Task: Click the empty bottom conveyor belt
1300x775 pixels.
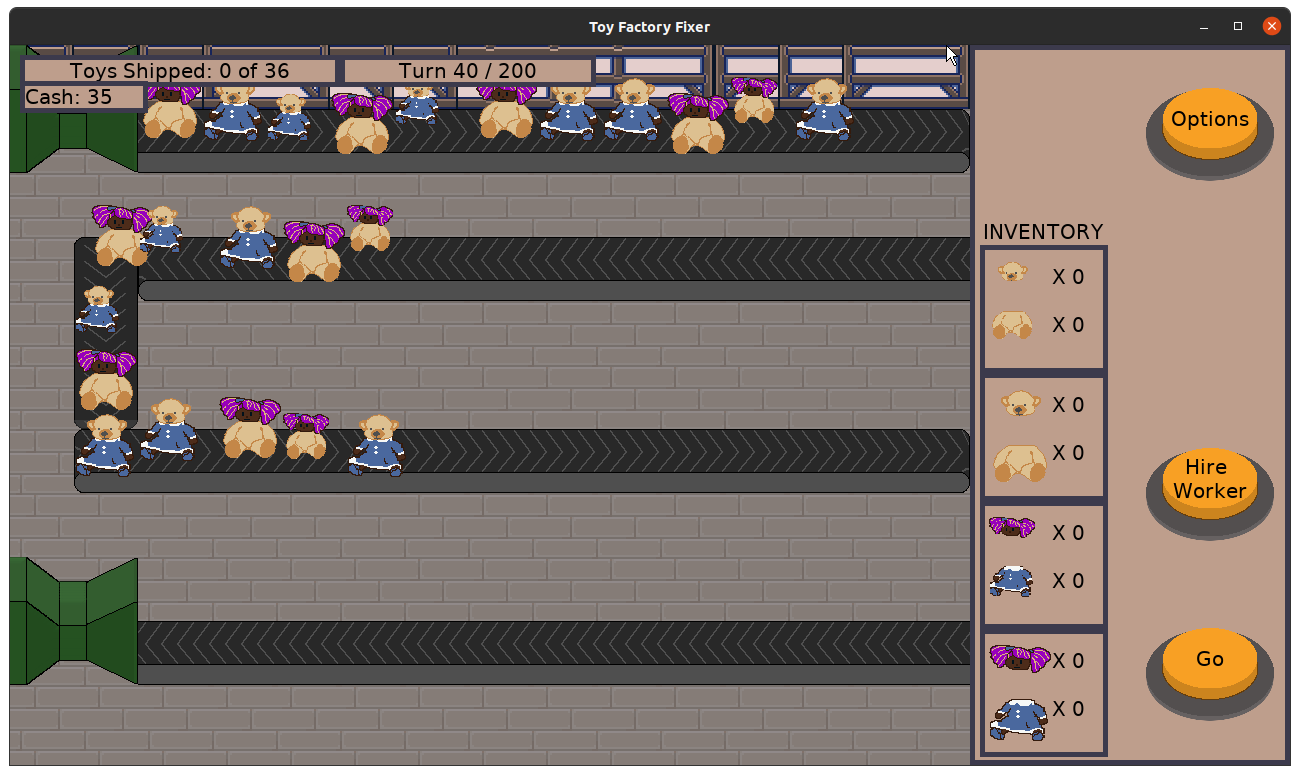Action: point(553,653)
